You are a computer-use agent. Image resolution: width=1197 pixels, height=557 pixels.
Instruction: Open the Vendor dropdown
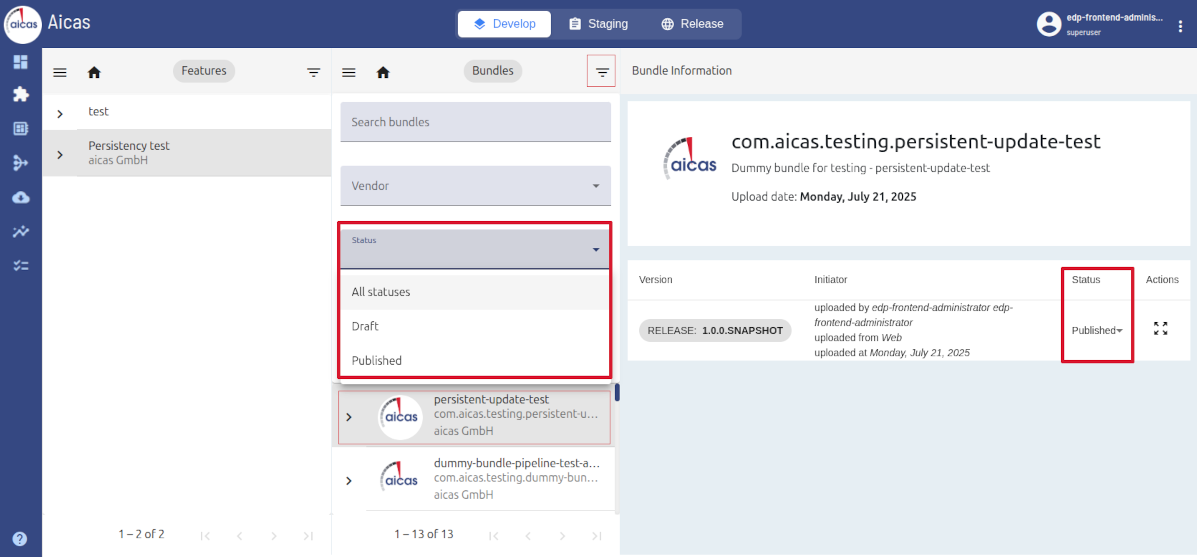(475, 186)
